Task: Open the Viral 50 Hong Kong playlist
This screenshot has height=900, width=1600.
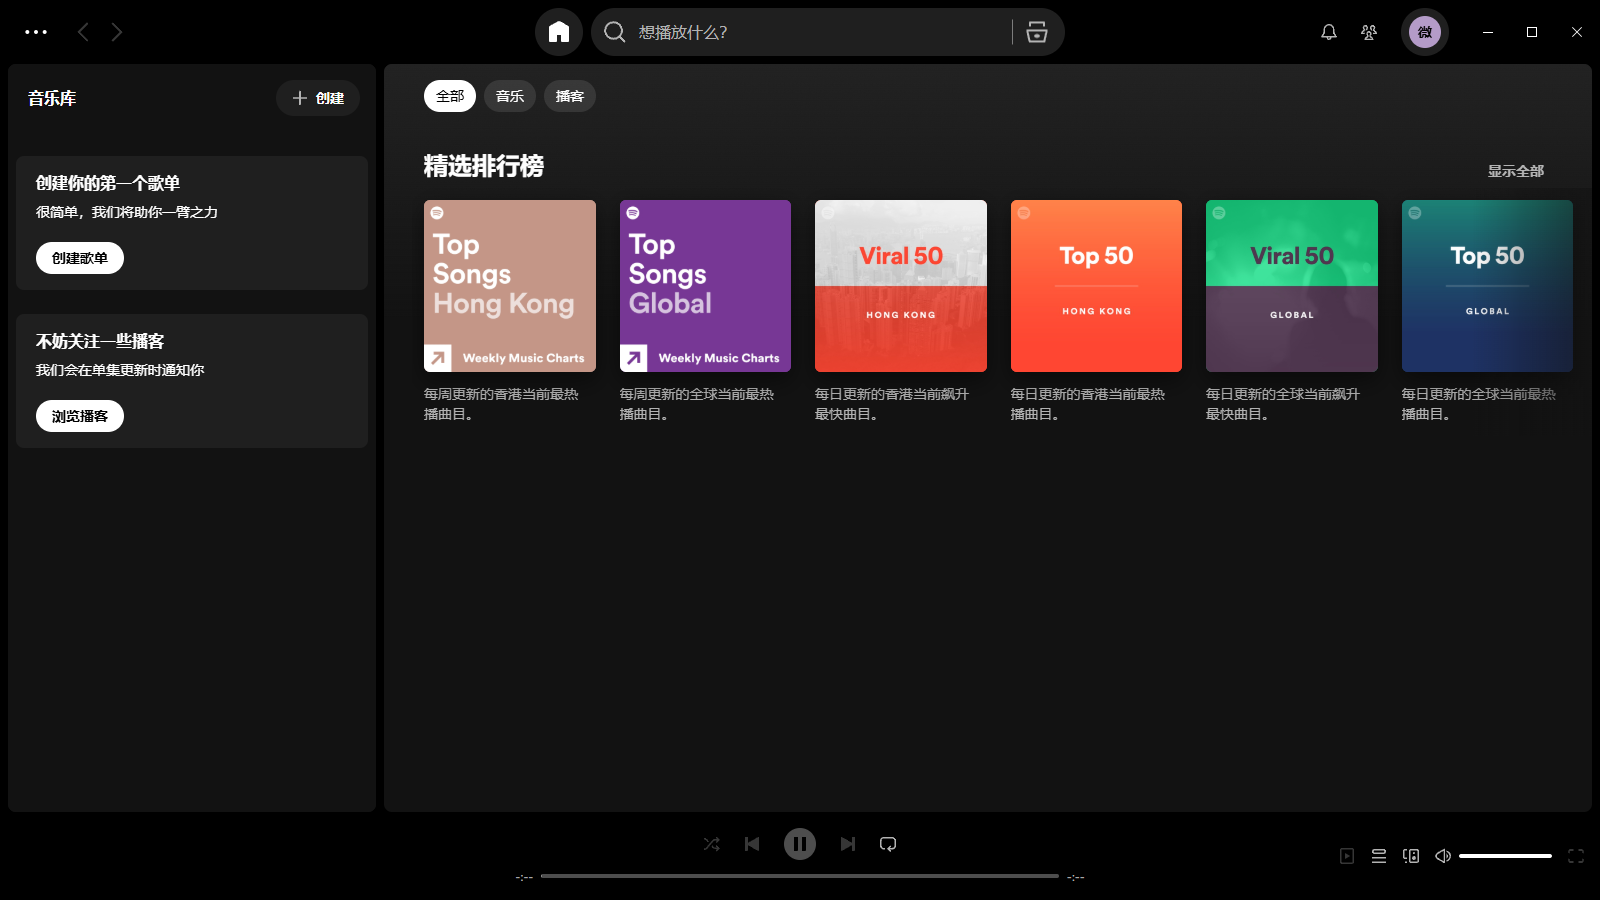Action: coord(899,286)
